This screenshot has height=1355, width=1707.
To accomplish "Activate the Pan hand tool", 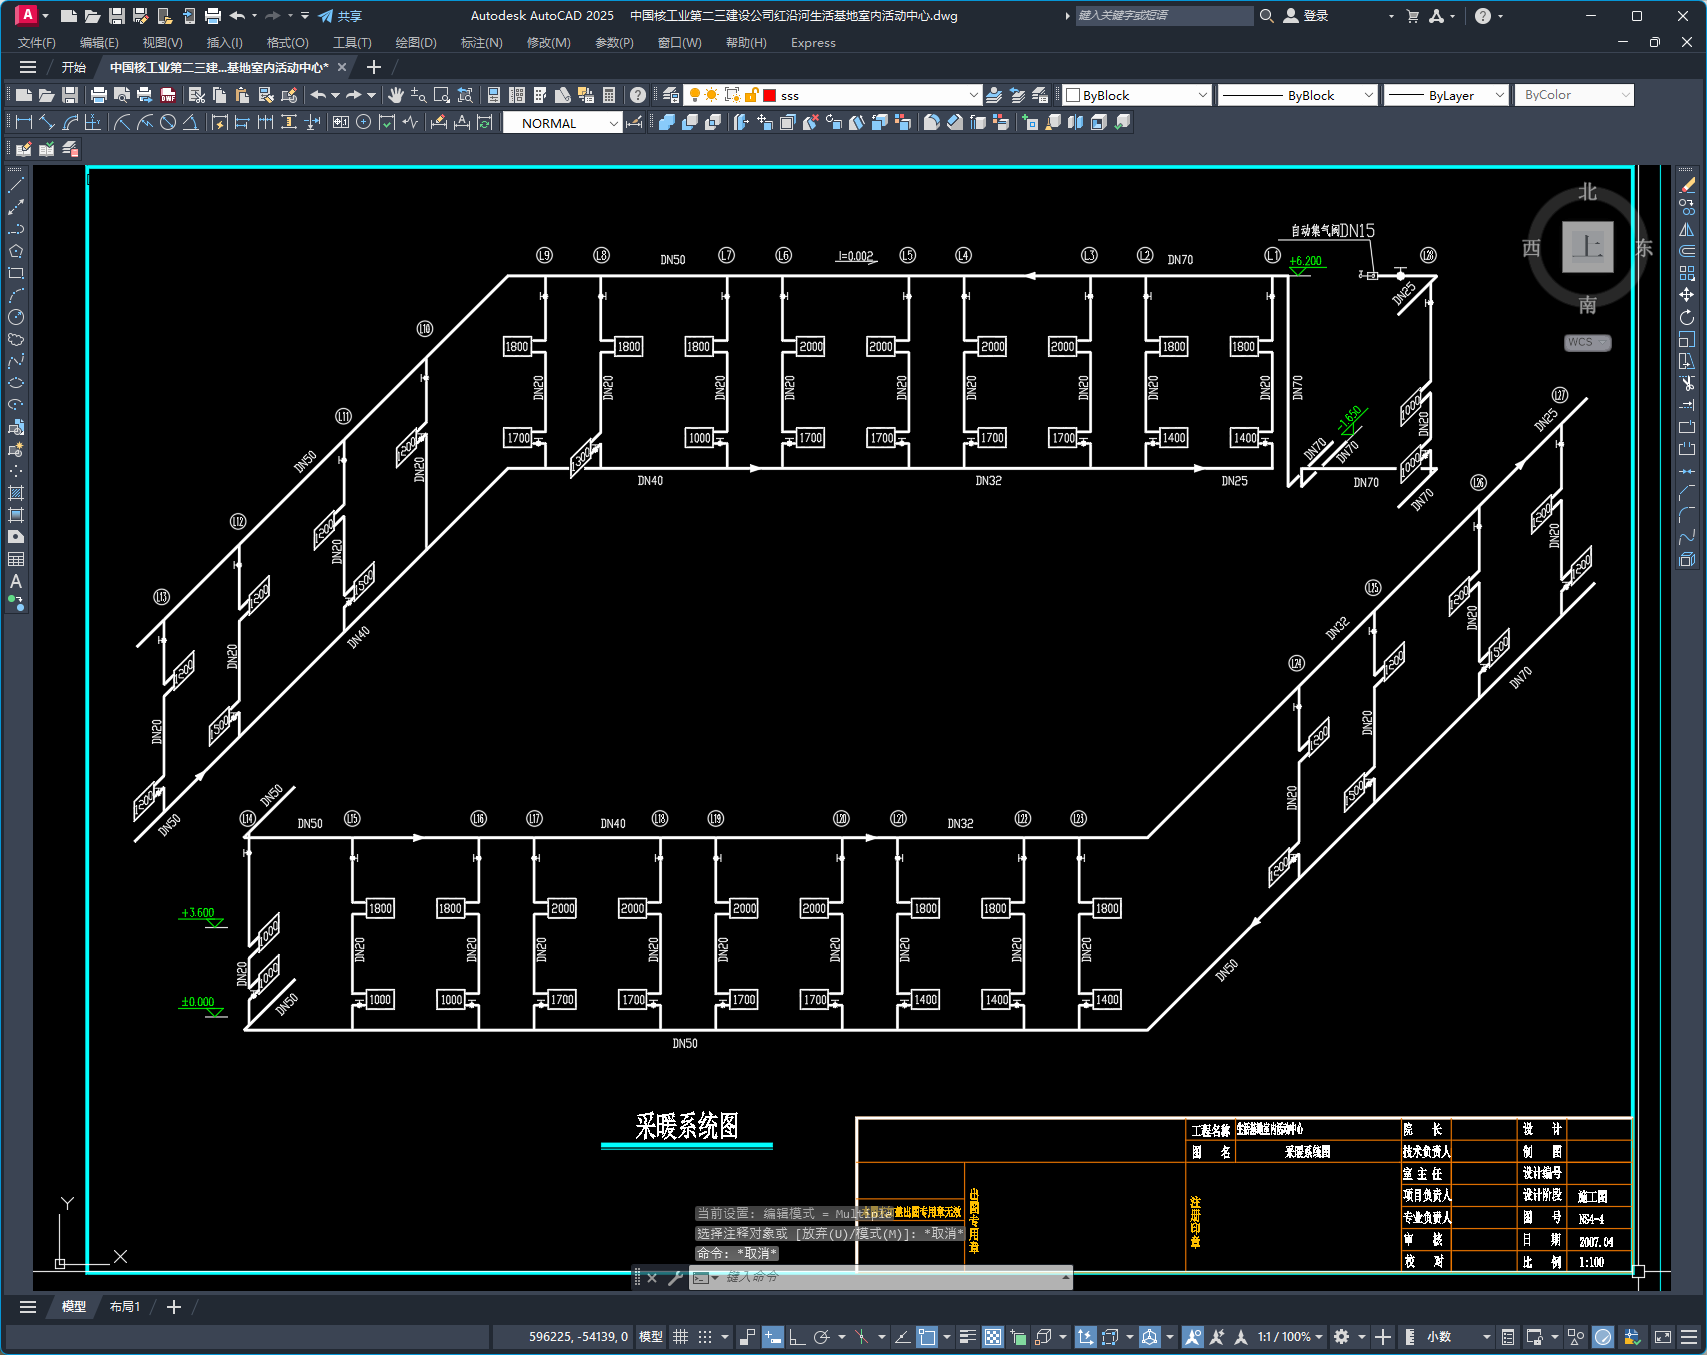I will [x=396, y=95].
